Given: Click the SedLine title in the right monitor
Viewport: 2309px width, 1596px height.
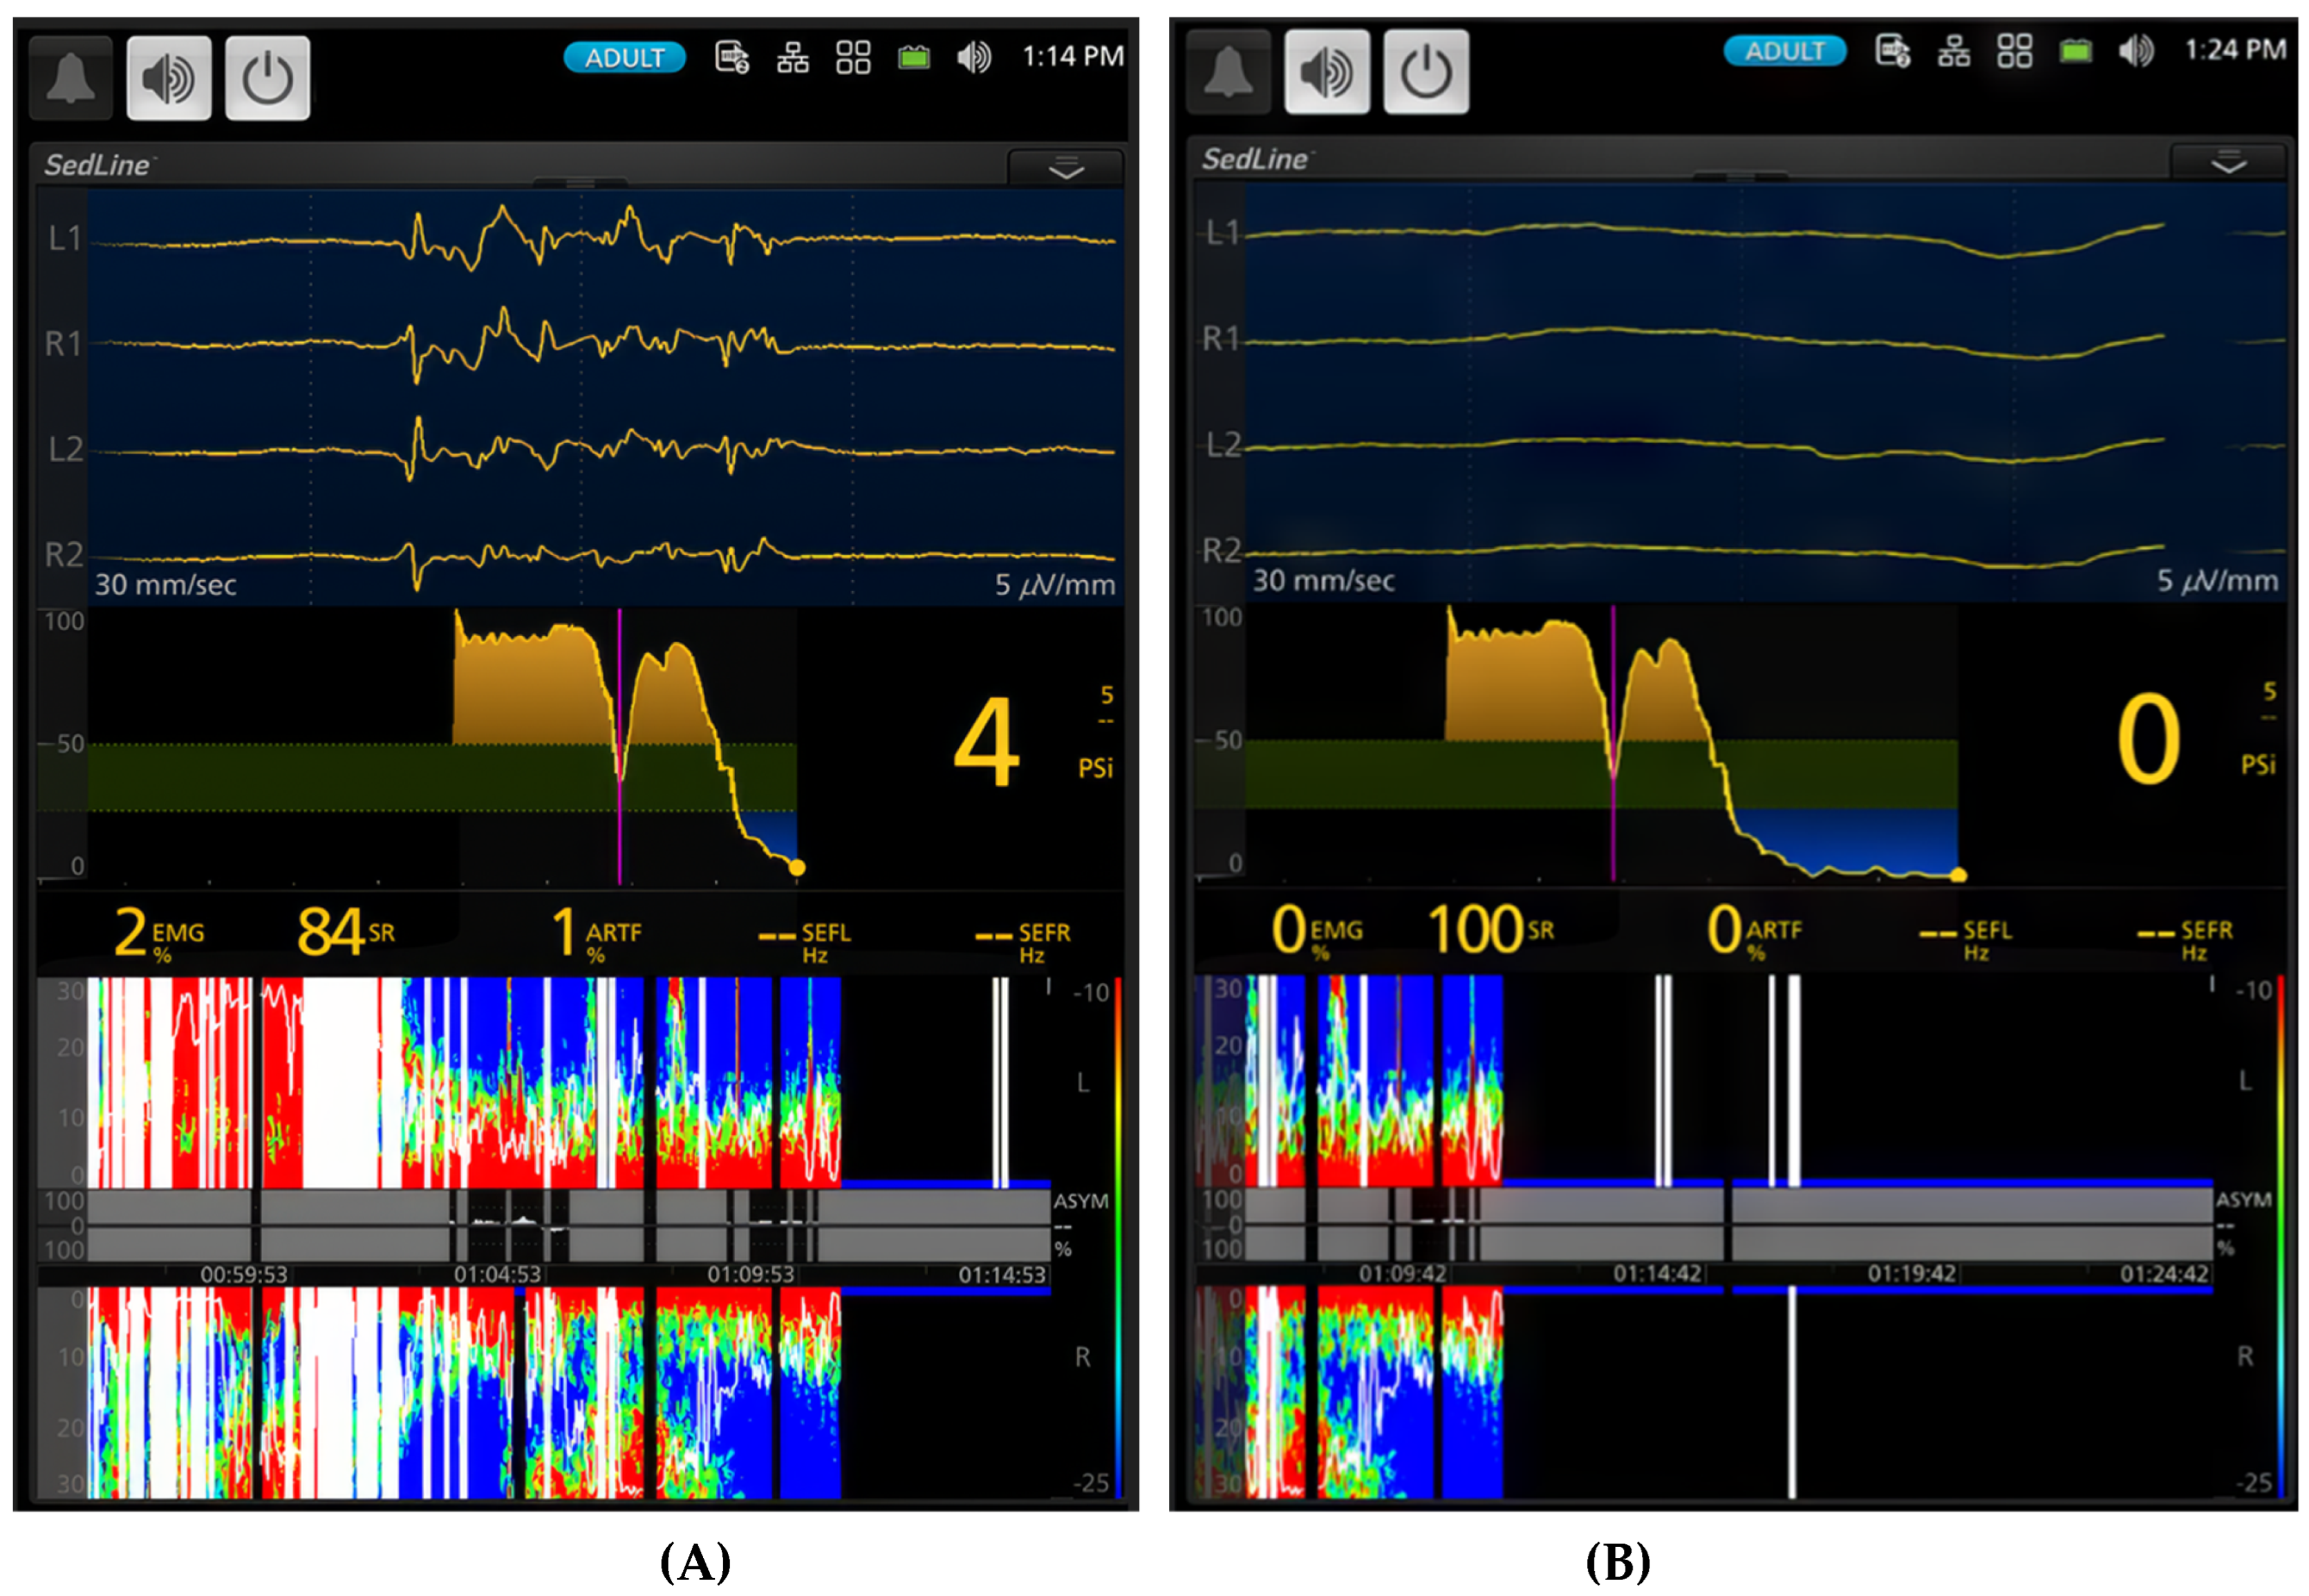Looking at the screenshot, I should pyautogui.click(x=1255, y=159).
